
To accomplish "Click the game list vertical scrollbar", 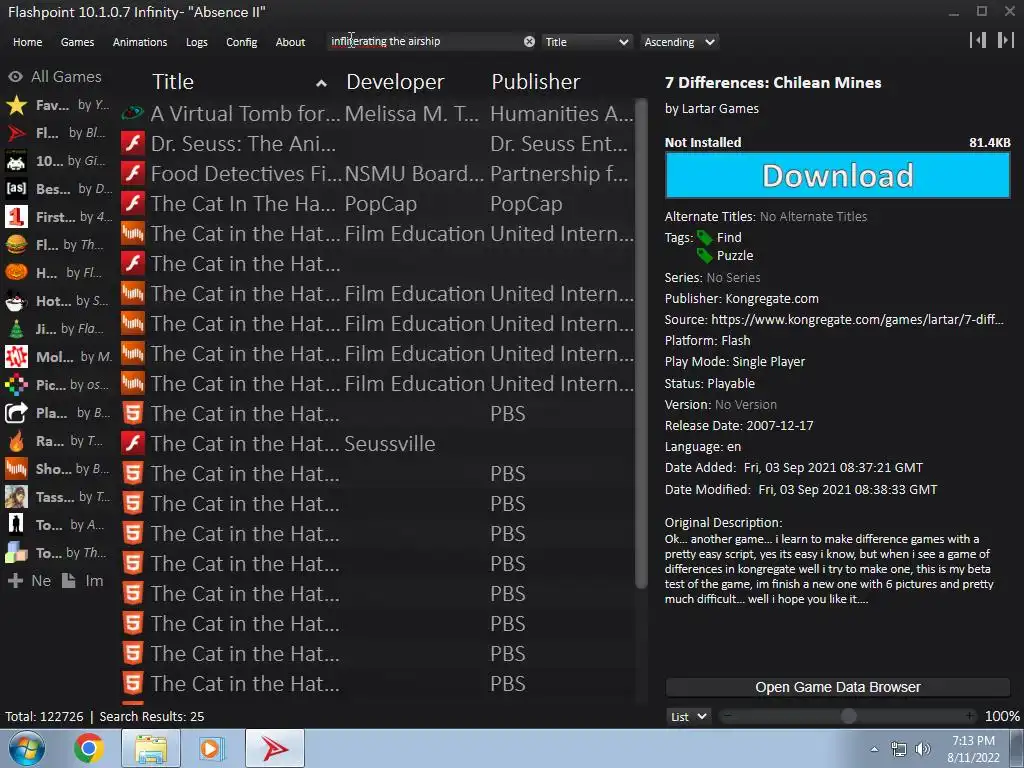I will pos(641,344).
